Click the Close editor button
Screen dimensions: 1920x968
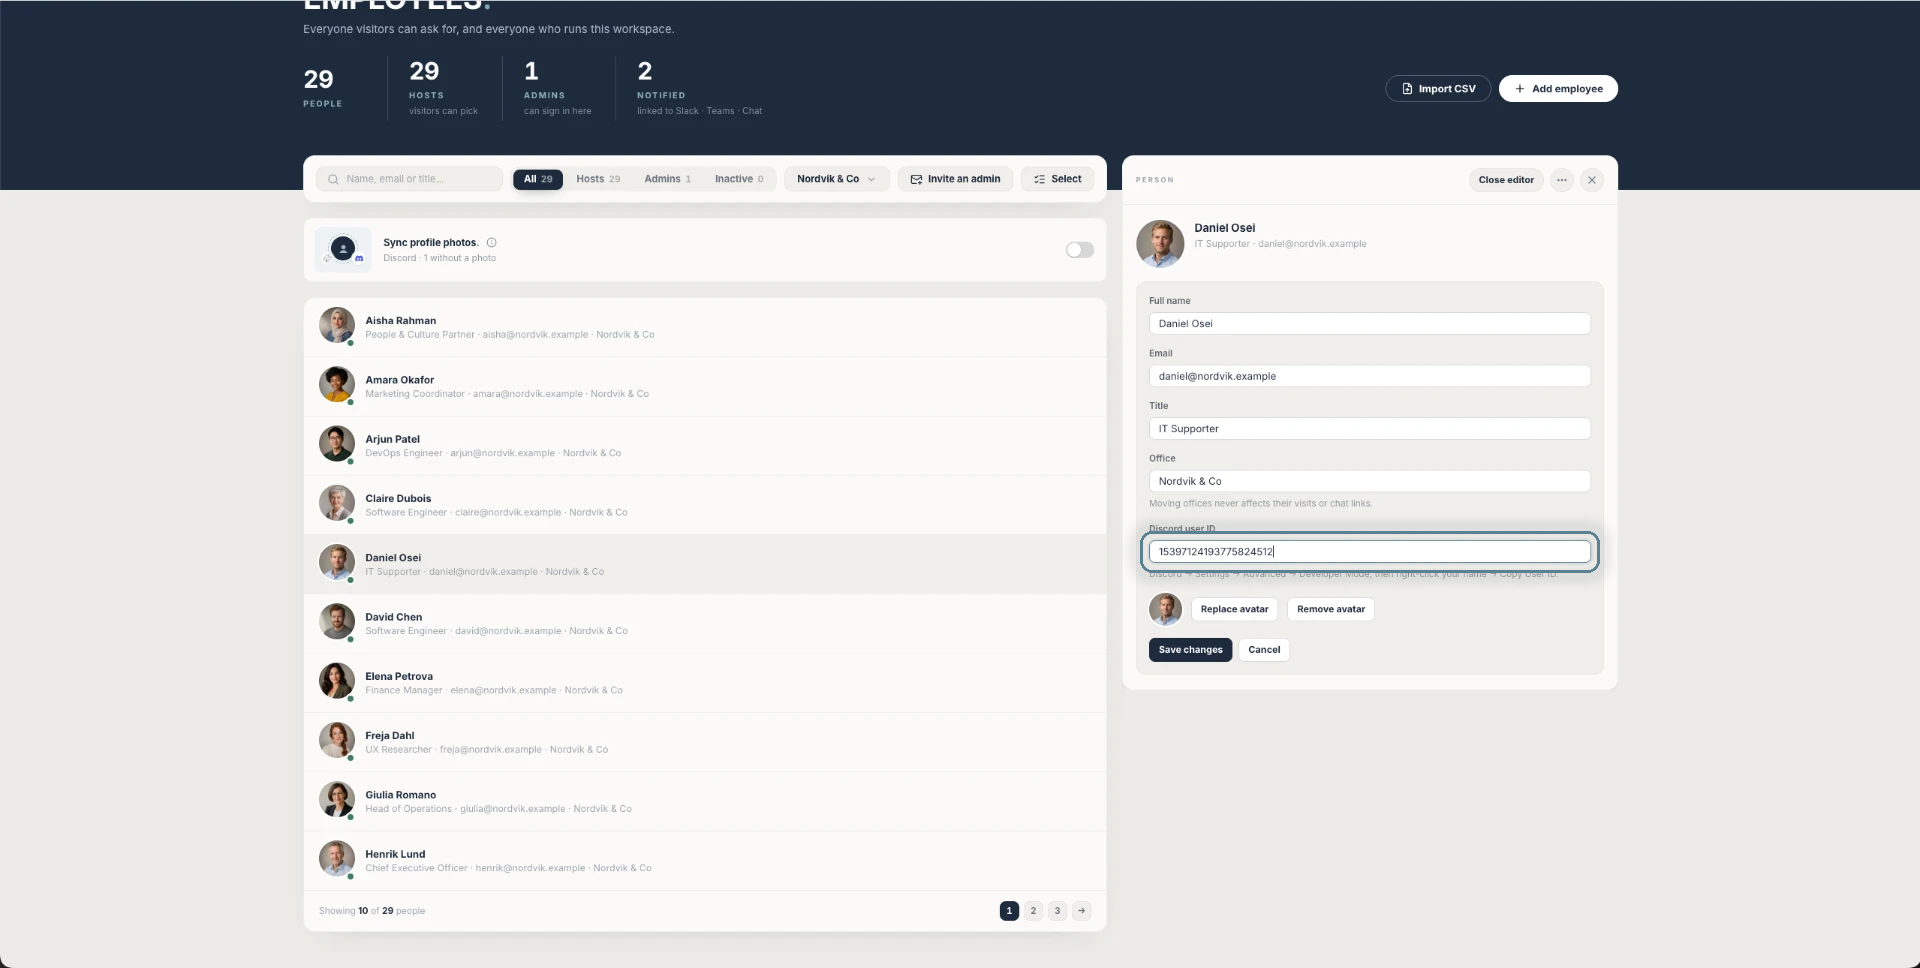(x=1506, y=180)
